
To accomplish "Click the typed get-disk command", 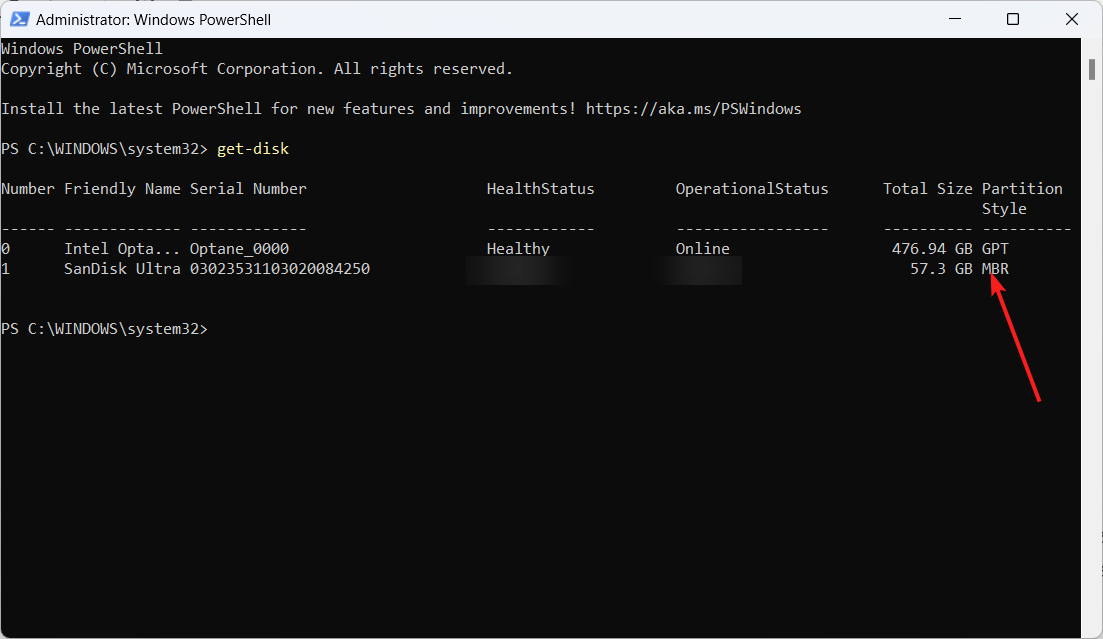I will click(253, 148).
